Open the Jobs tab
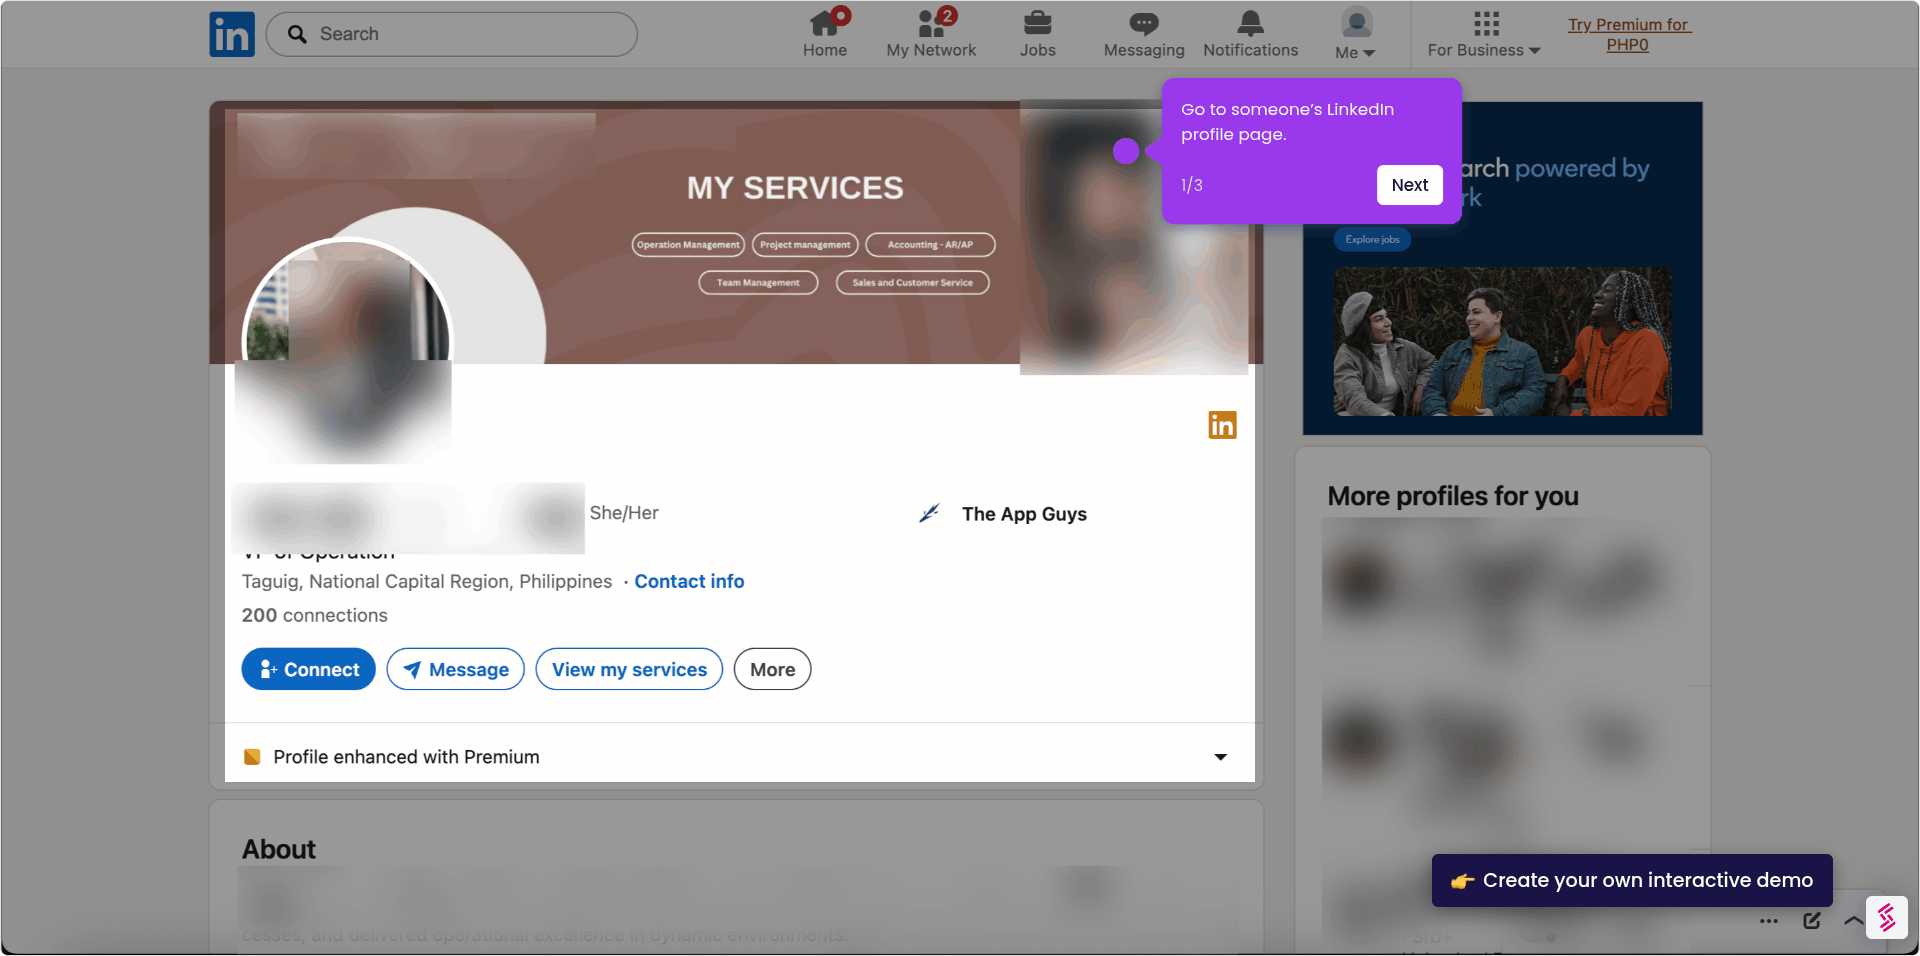The height and width of the screenshot is (956, 1920). tap(1038, 34)
